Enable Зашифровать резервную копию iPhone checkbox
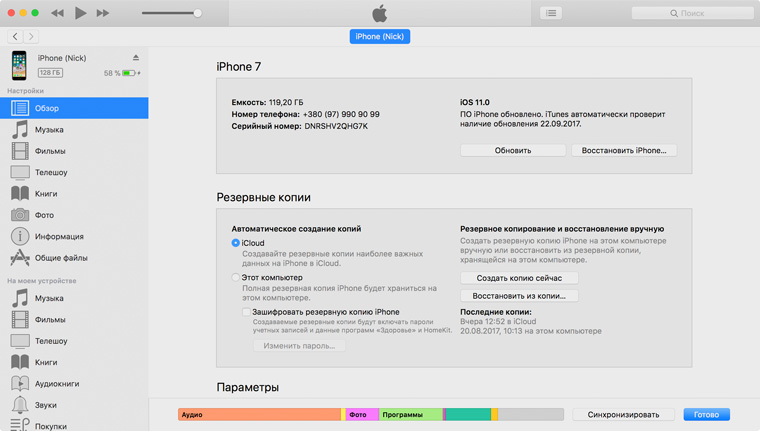Screen dimensions: 760x431 [x=246, y=312]
